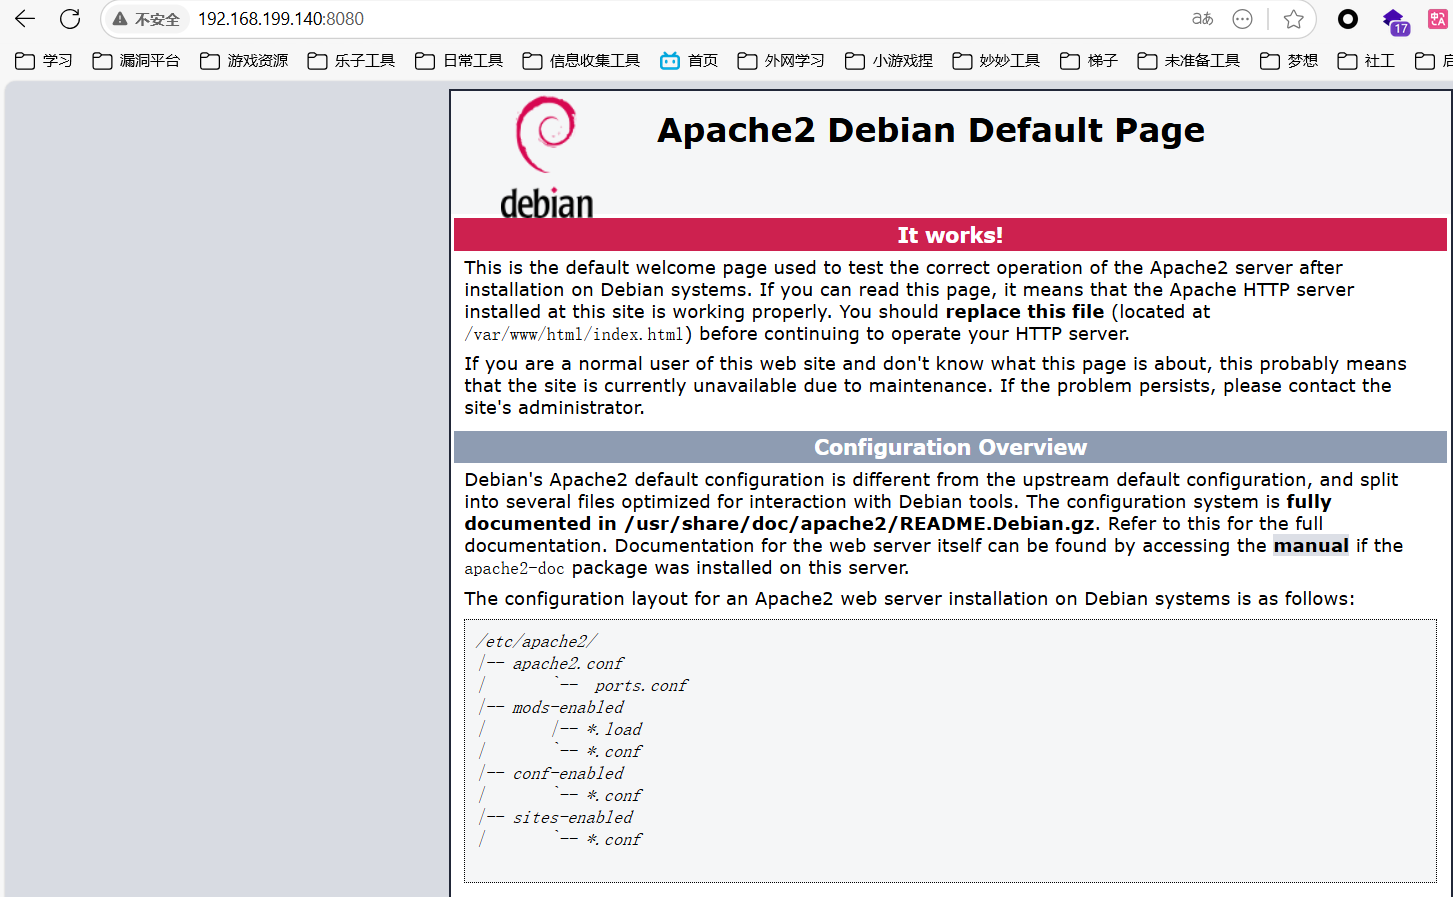
Task: Click the 'It works!' red banner
Action: coord(950,235)
